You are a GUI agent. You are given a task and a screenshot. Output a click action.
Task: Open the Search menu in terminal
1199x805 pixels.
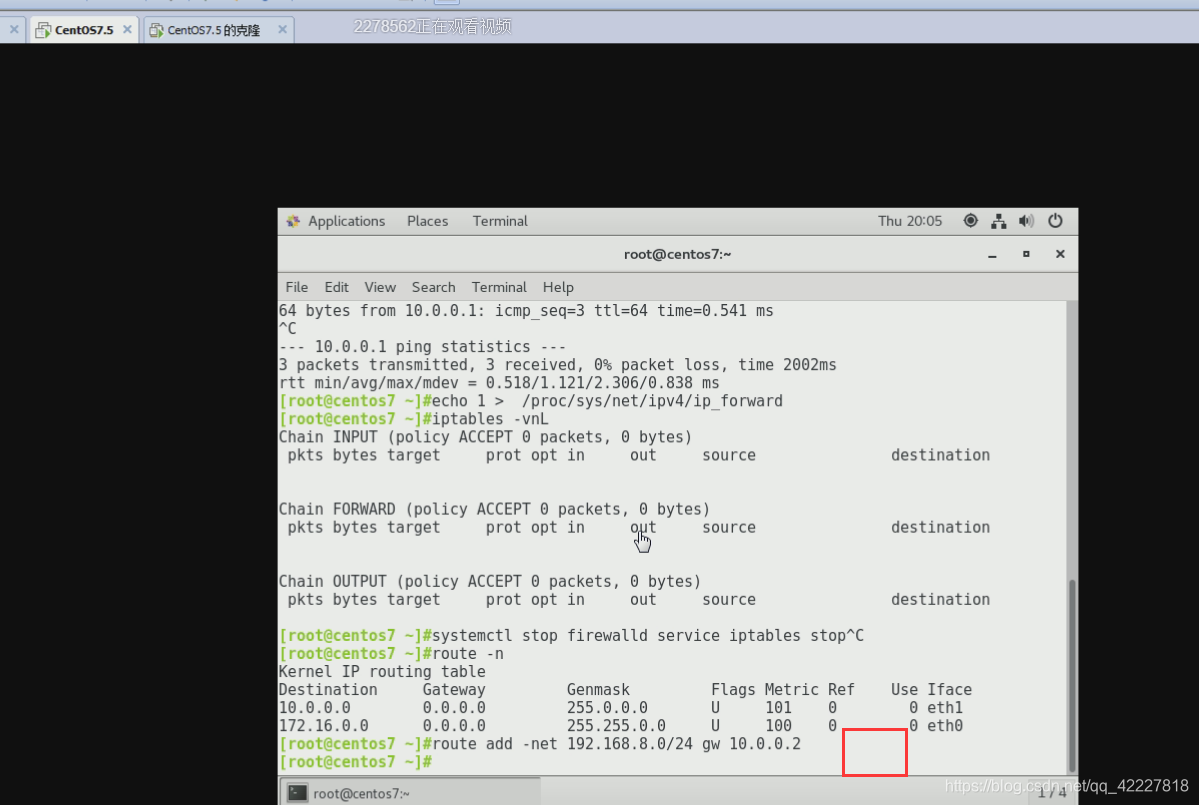434,287
